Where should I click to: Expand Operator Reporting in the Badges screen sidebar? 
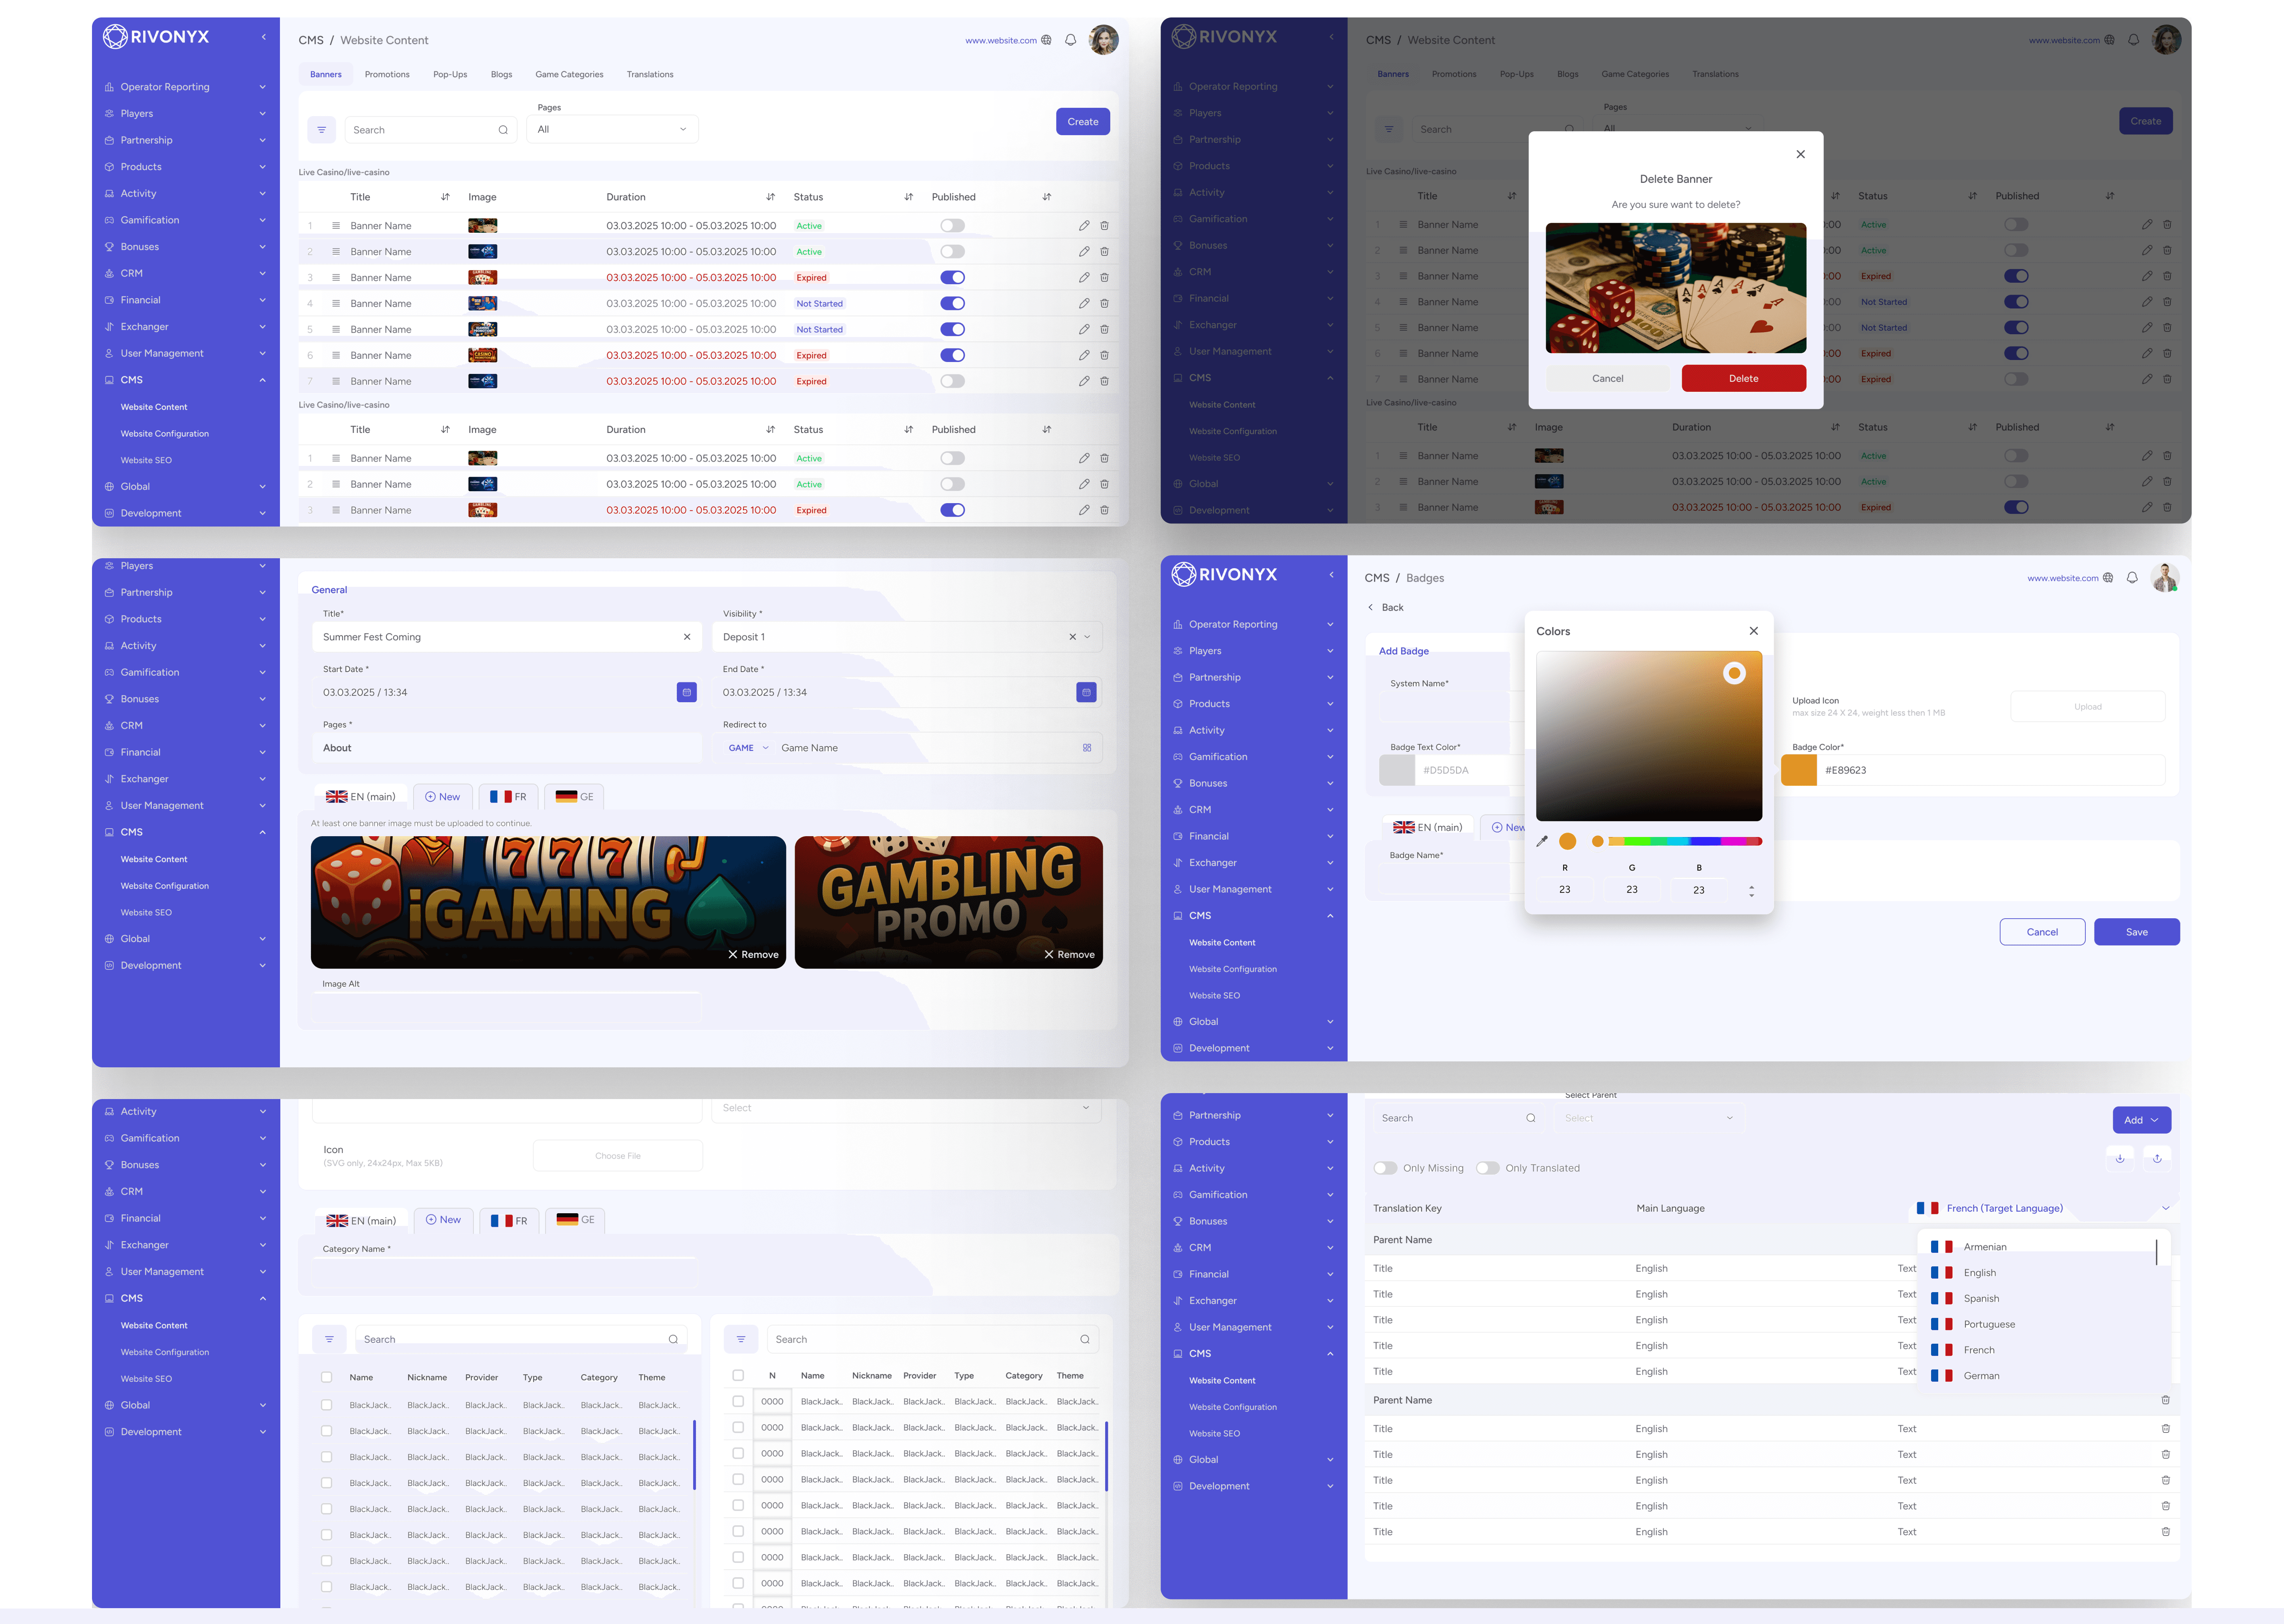[1253, 624]
